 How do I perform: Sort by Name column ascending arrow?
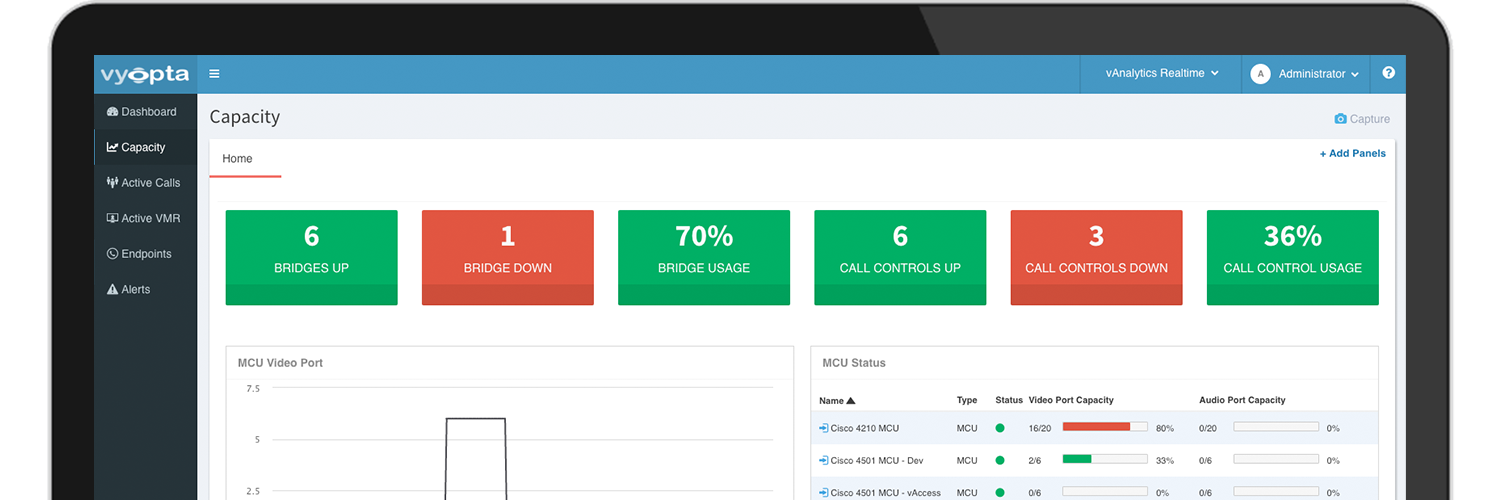pos(851,400)
